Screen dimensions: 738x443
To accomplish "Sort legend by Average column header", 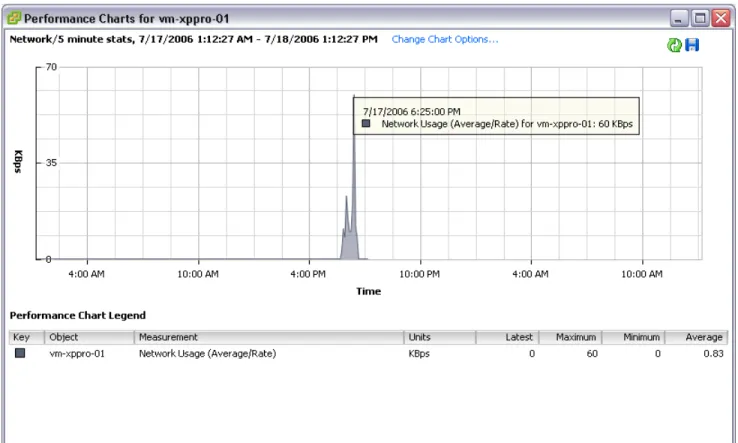I will click(697, 337).
